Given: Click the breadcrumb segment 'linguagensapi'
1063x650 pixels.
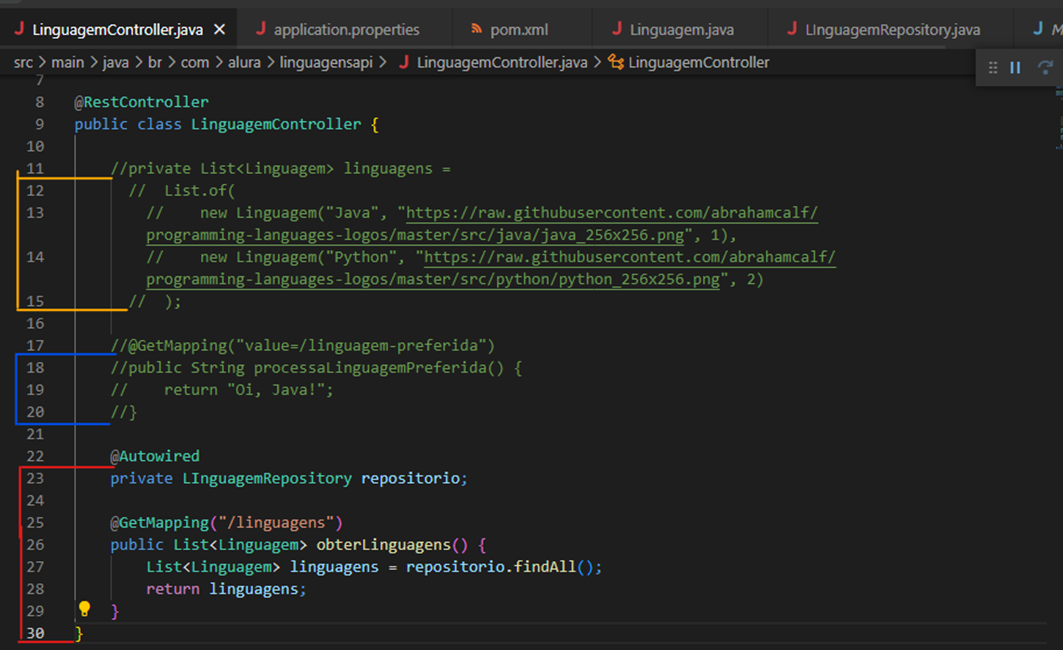Looking at the screenshot, I should tap(326, 62).
